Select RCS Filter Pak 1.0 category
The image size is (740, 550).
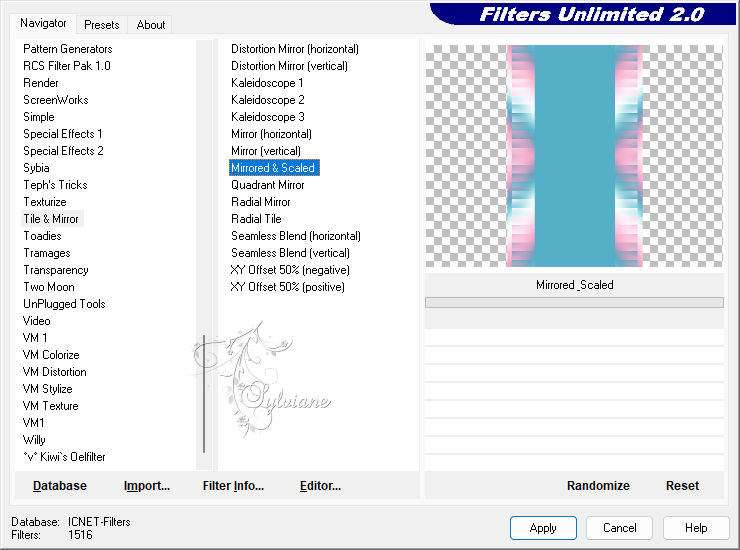[67, 66]
